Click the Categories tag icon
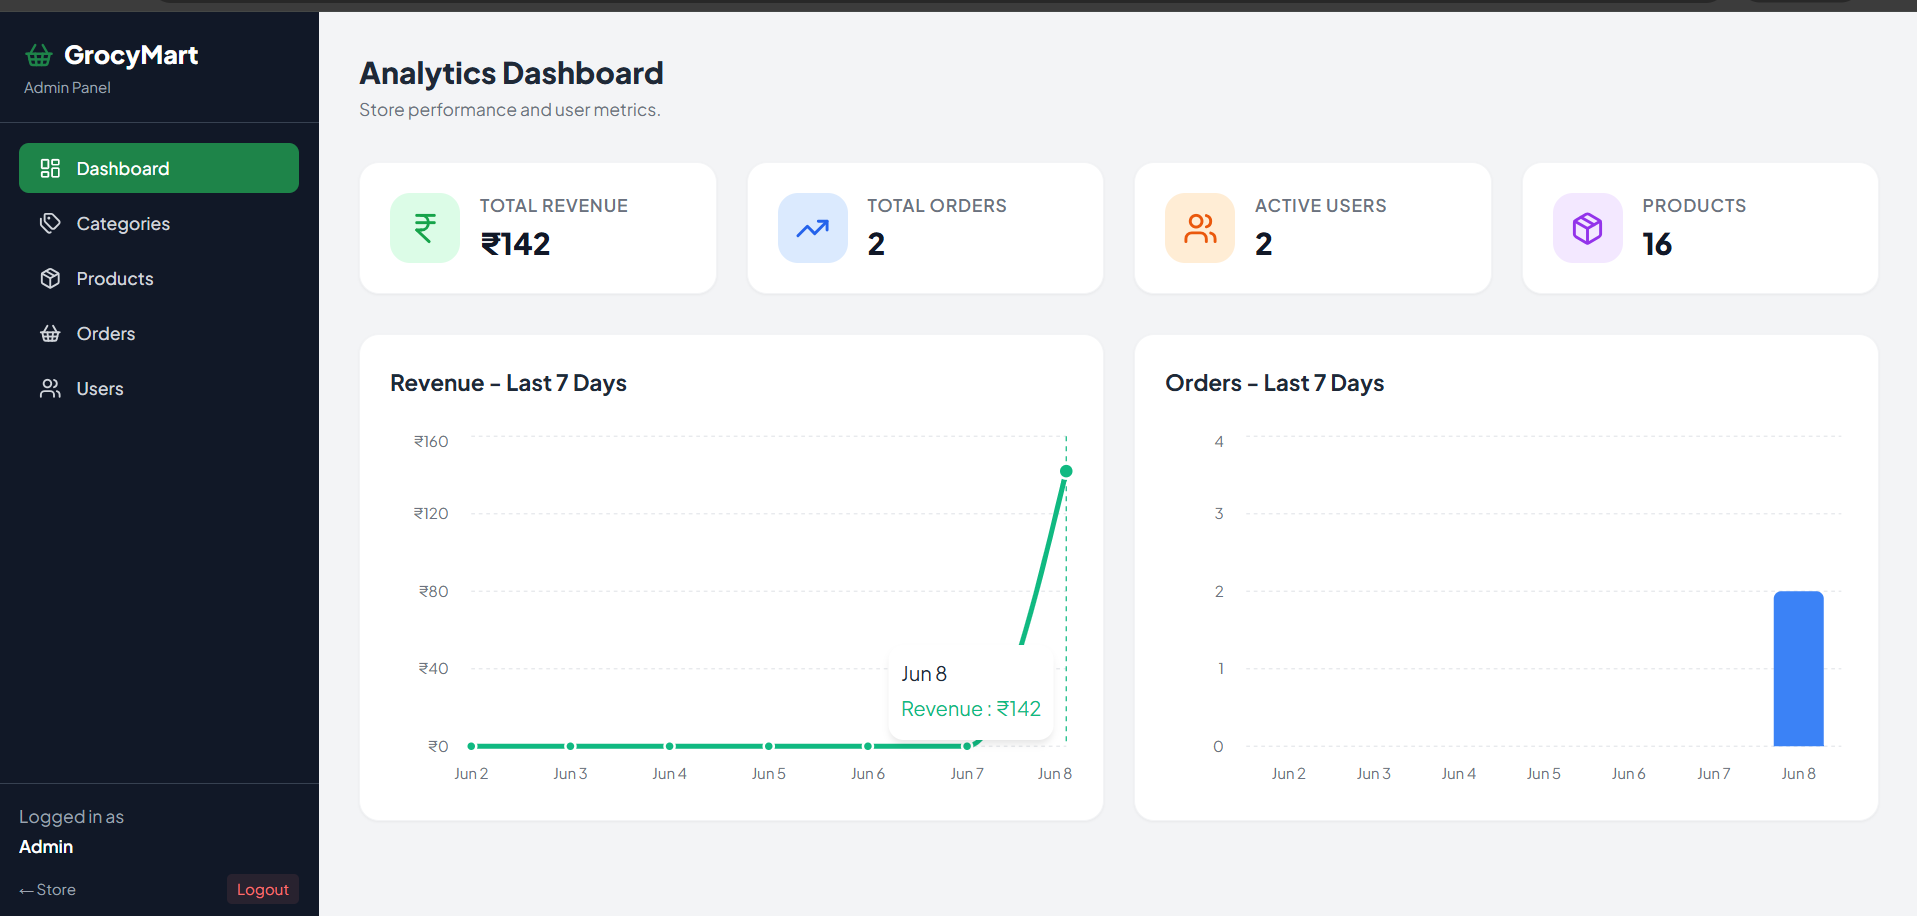 pos(50,223)
